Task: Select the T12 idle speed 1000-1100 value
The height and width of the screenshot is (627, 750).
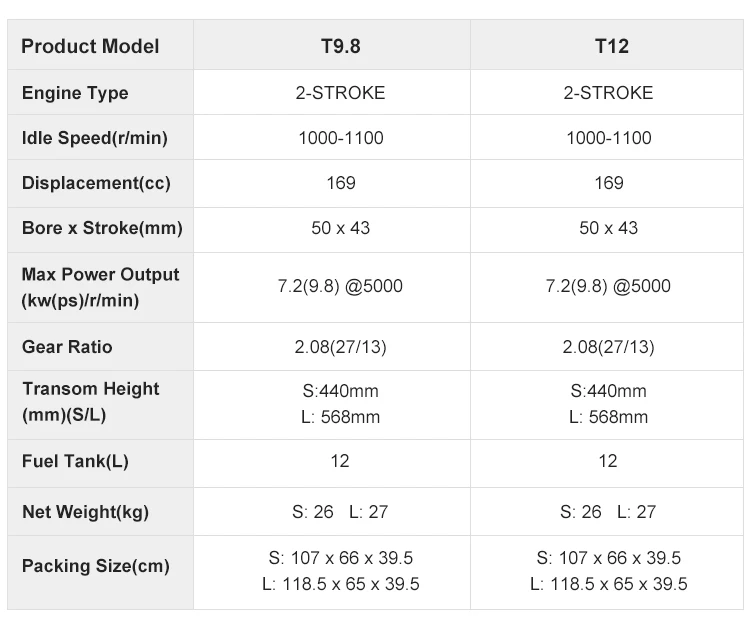Action: (x=608, y=138)
